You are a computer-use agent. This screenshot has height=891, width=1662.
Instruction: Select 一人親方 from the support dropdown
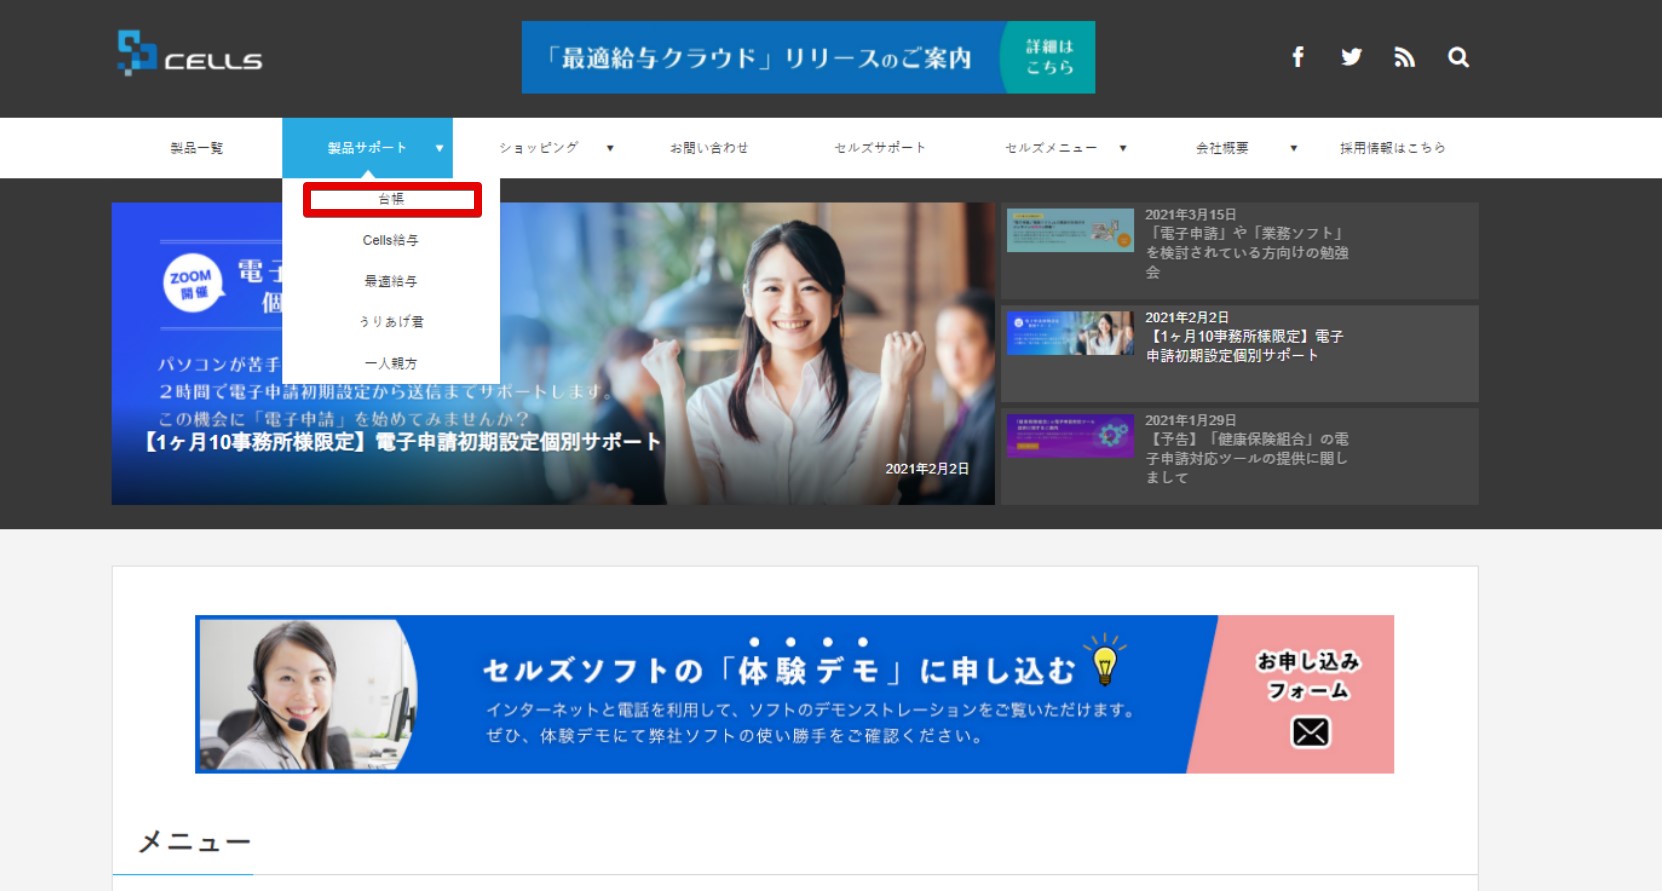click(391, 363)
